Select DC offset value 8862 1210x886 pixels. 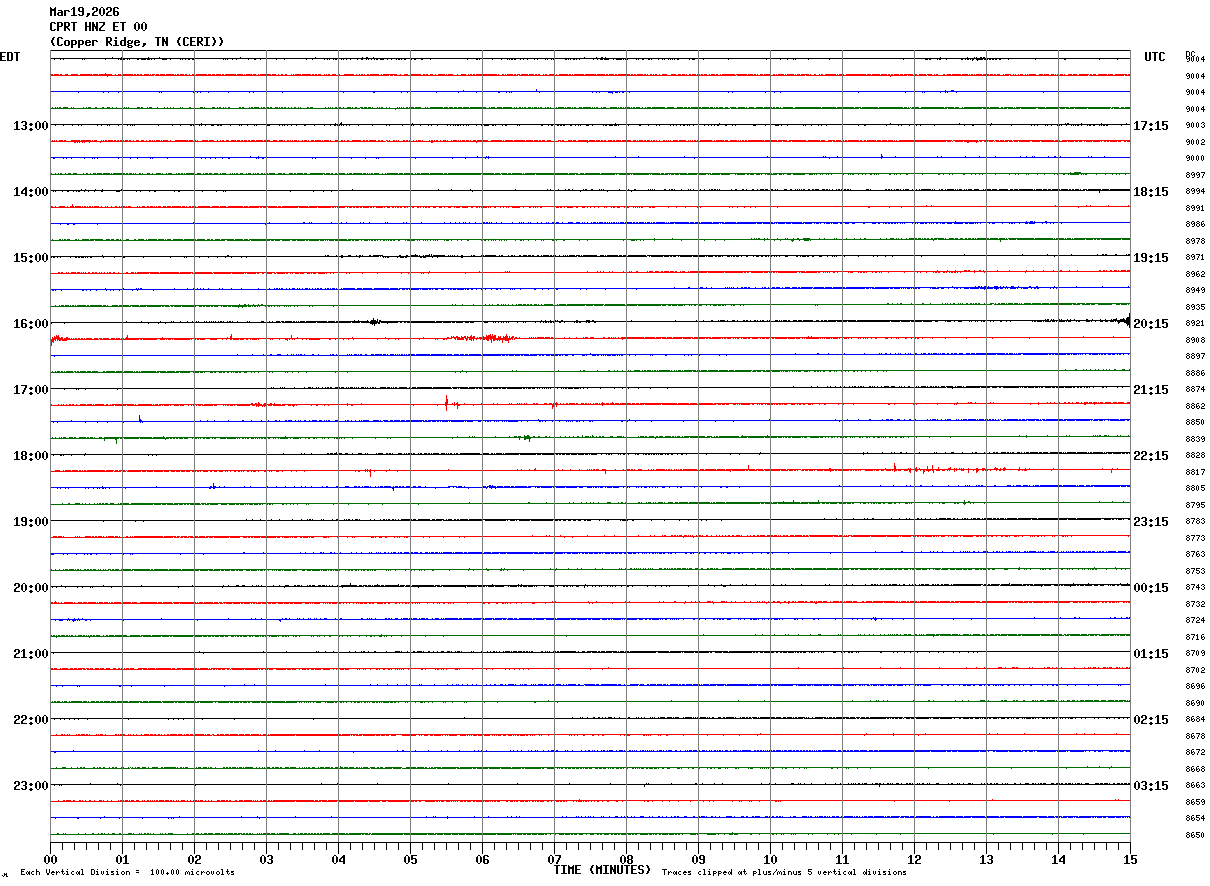(x=1195, y=407)
